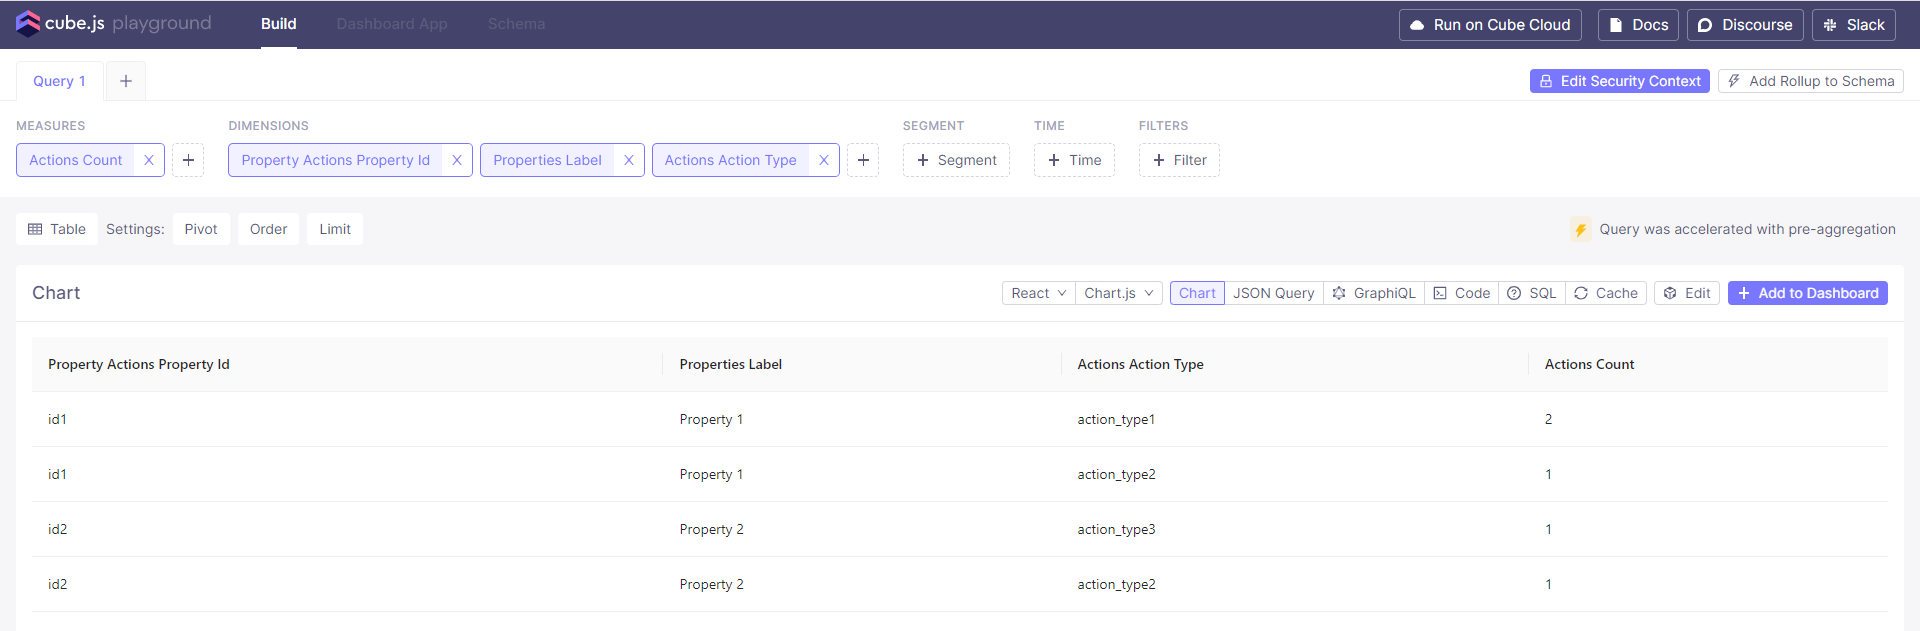Viewport: 1920px width, 631px height.
Task: Expand the React framework dropdown
Action: [x=1038, y=293]
